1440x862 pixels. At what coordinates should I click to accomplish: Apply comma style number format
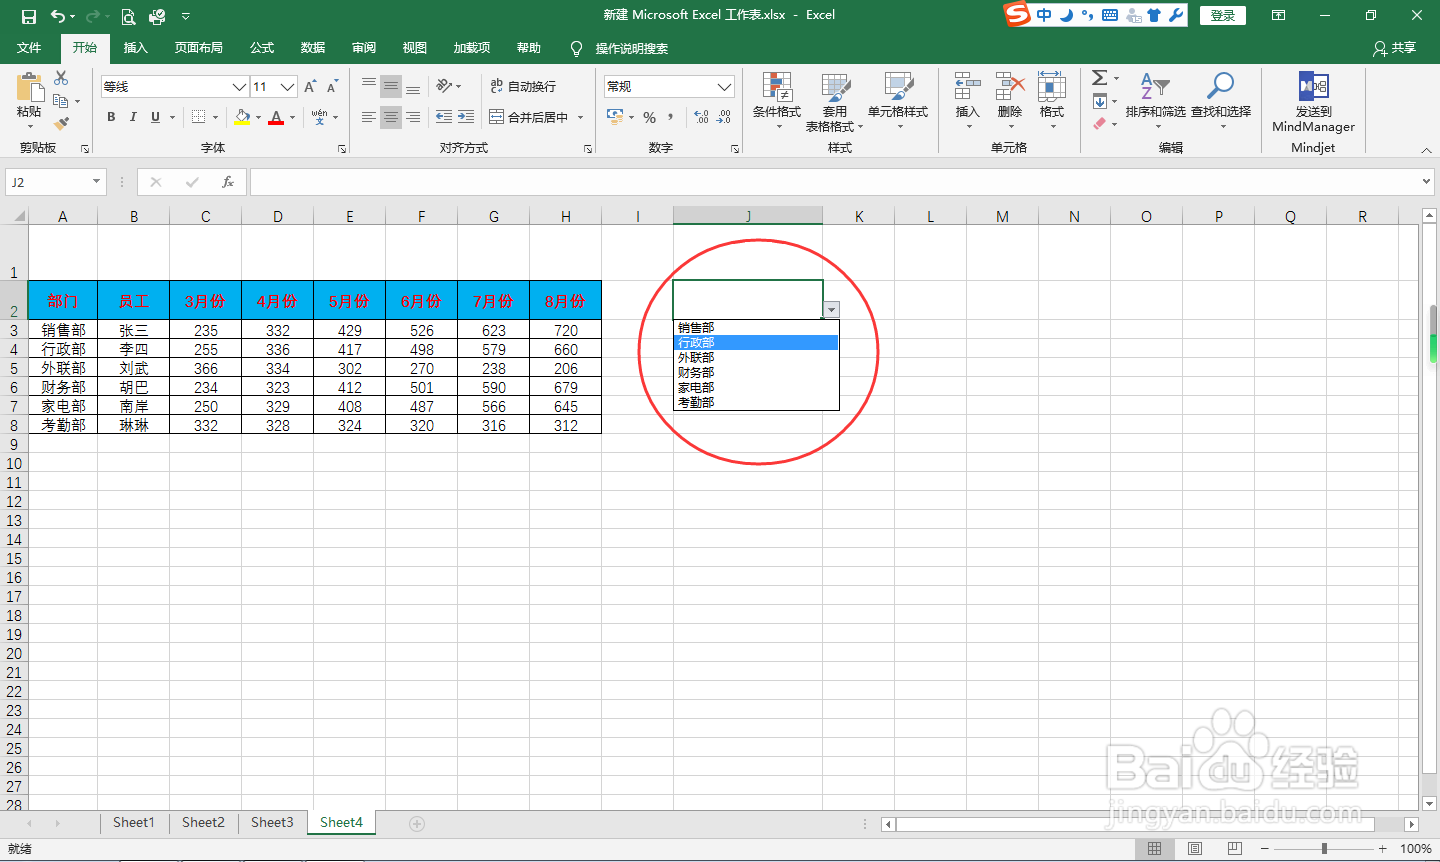click(x=671, y=117)
